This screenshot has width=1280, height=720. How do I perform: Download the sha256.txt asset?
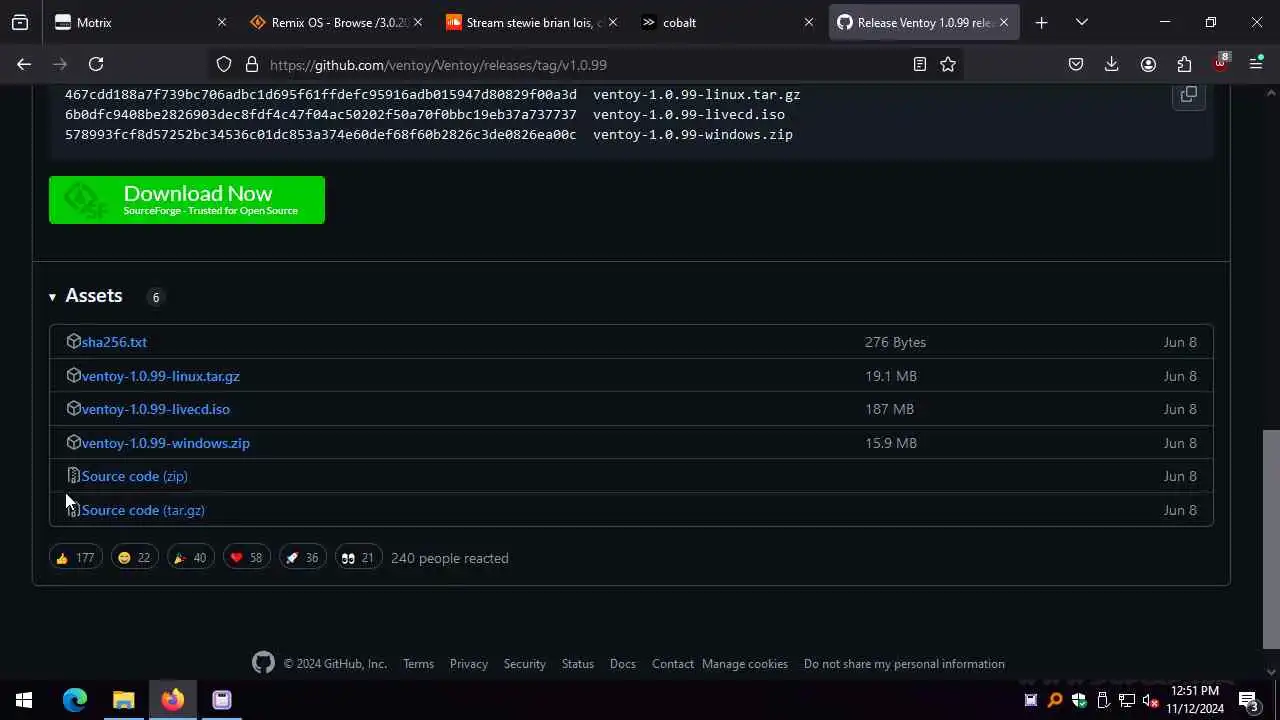coord(114,342)
